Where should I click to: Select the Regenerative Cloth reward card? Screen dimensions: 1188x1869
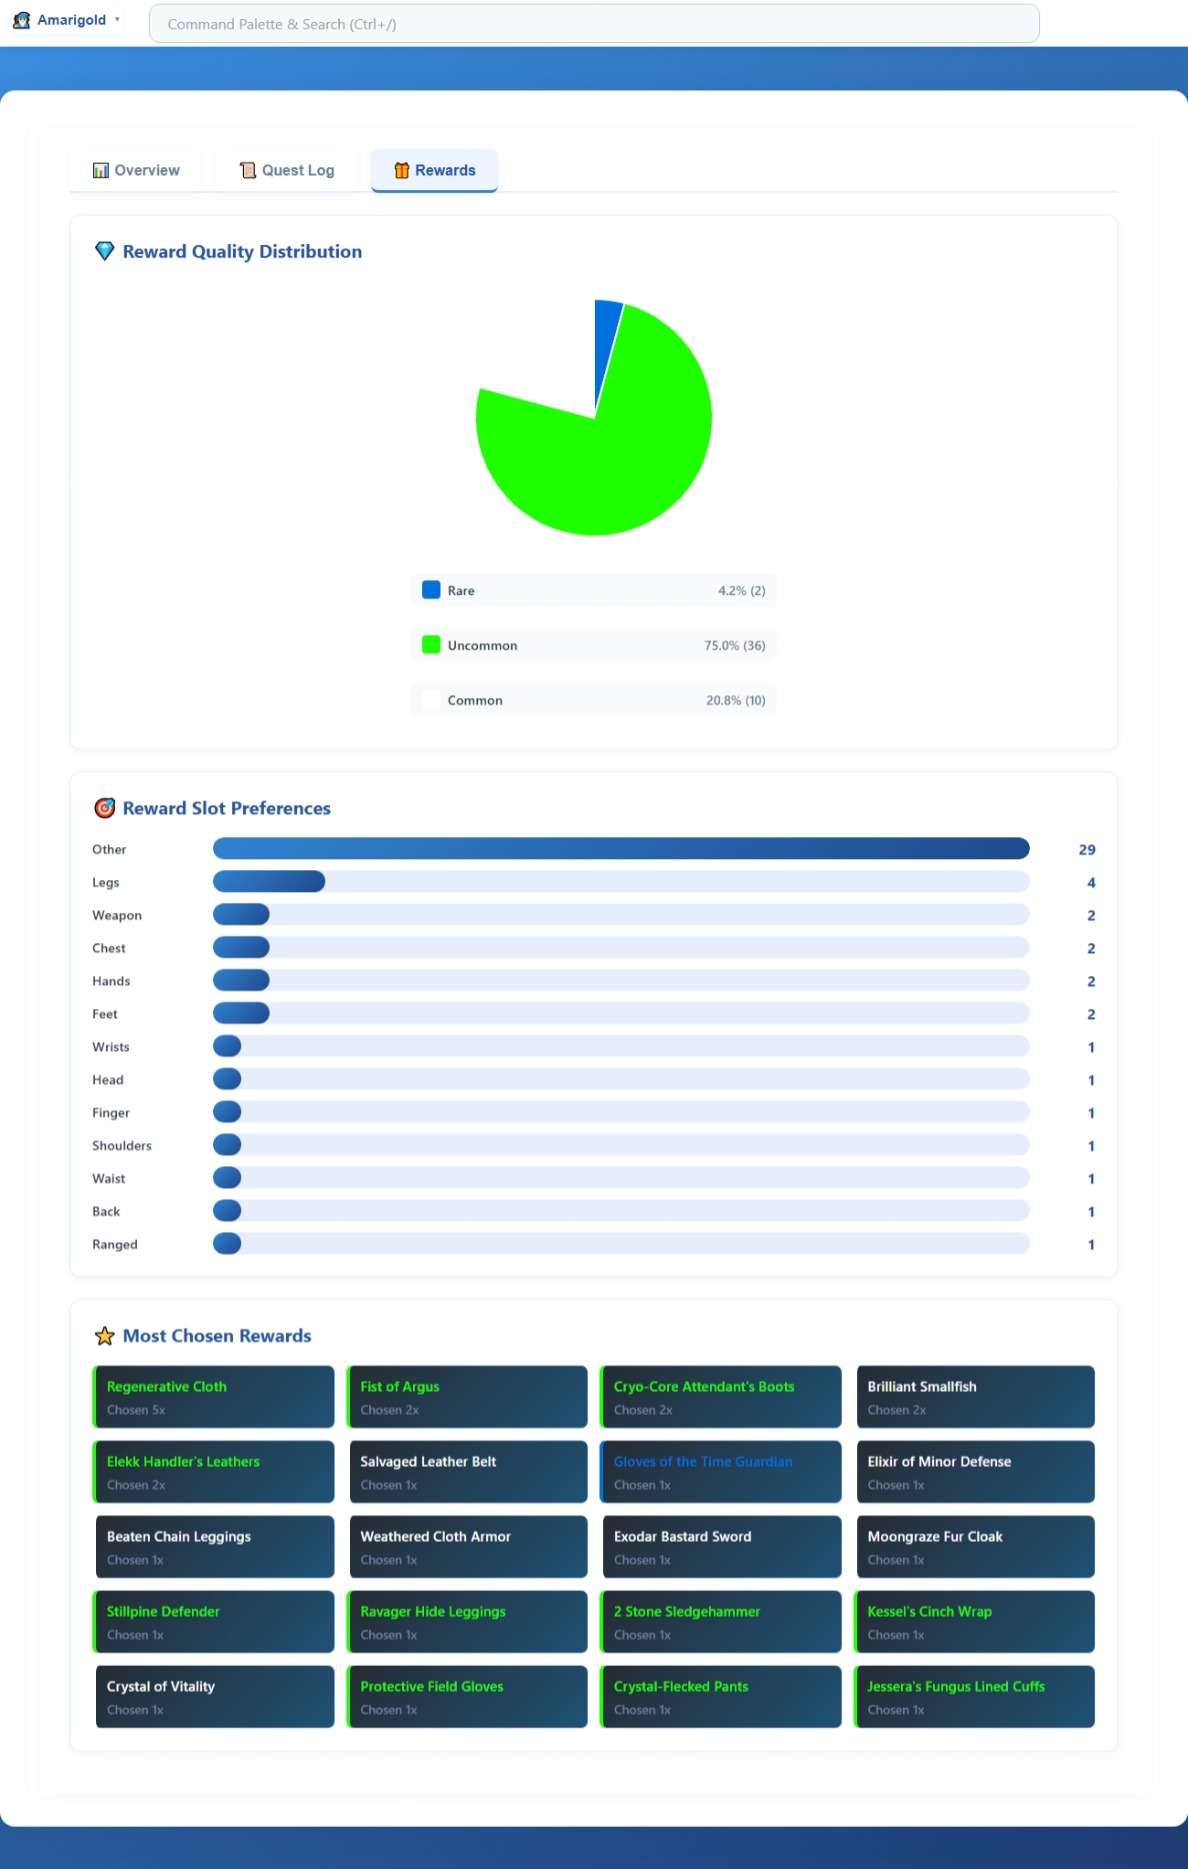(x=214, y=1397)
